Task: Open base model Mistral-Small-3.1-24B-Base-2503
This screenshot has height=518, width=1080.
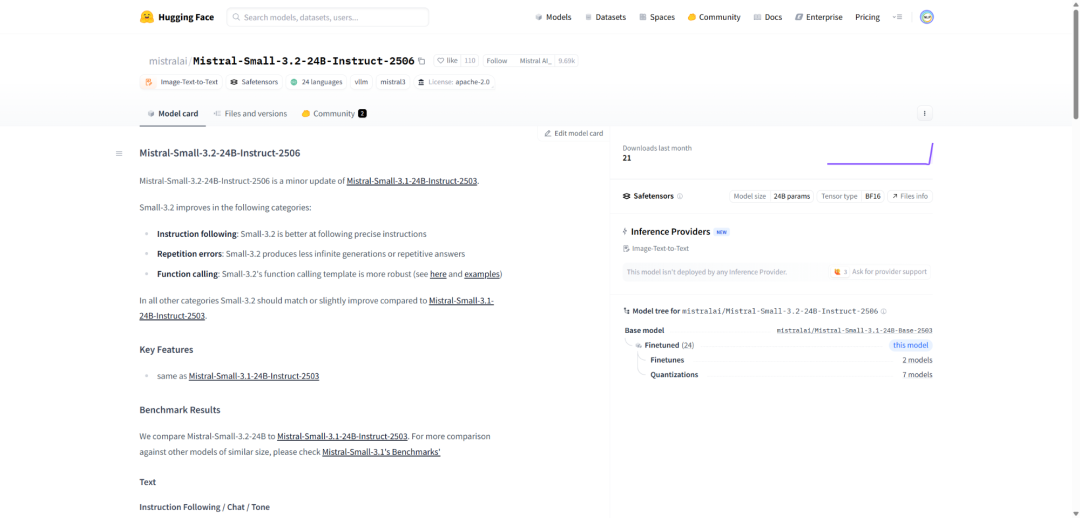Action: (x=855, y=331)
